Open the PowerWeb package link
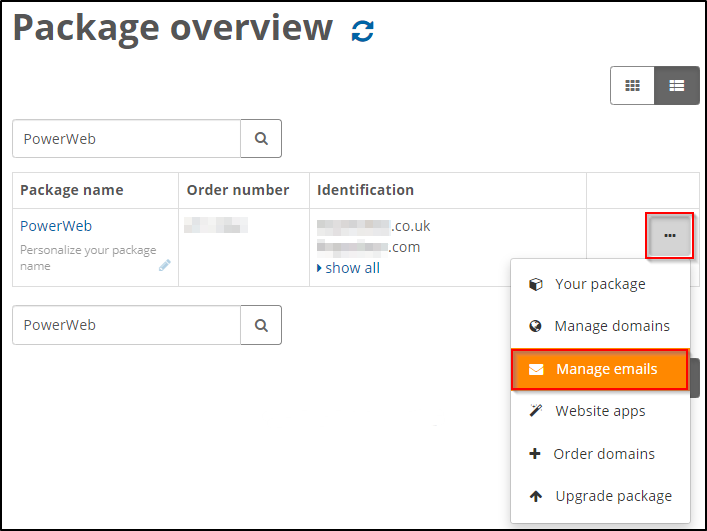 coord(56,226)
